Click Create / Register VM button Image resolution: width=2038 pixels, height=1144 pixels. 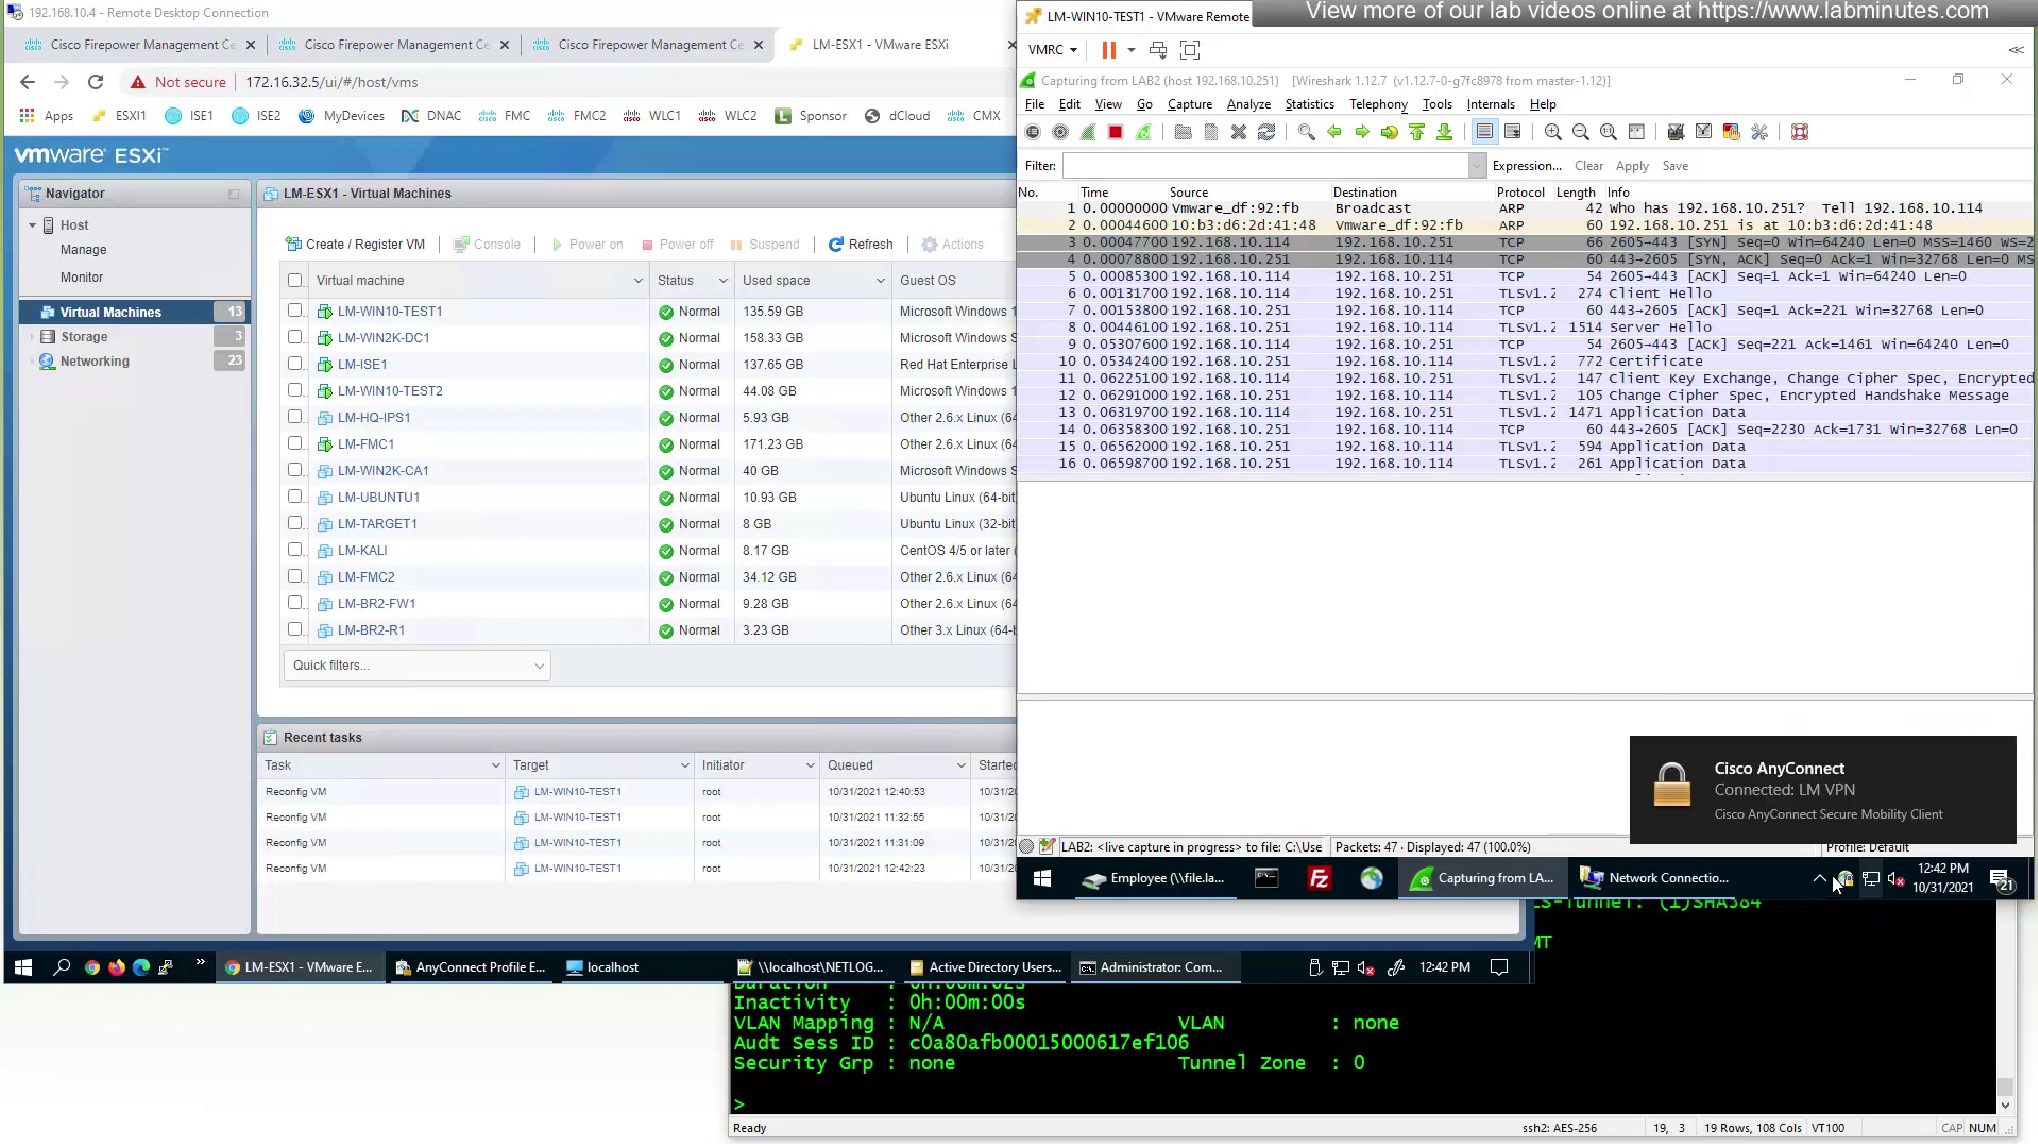[355, 244]
